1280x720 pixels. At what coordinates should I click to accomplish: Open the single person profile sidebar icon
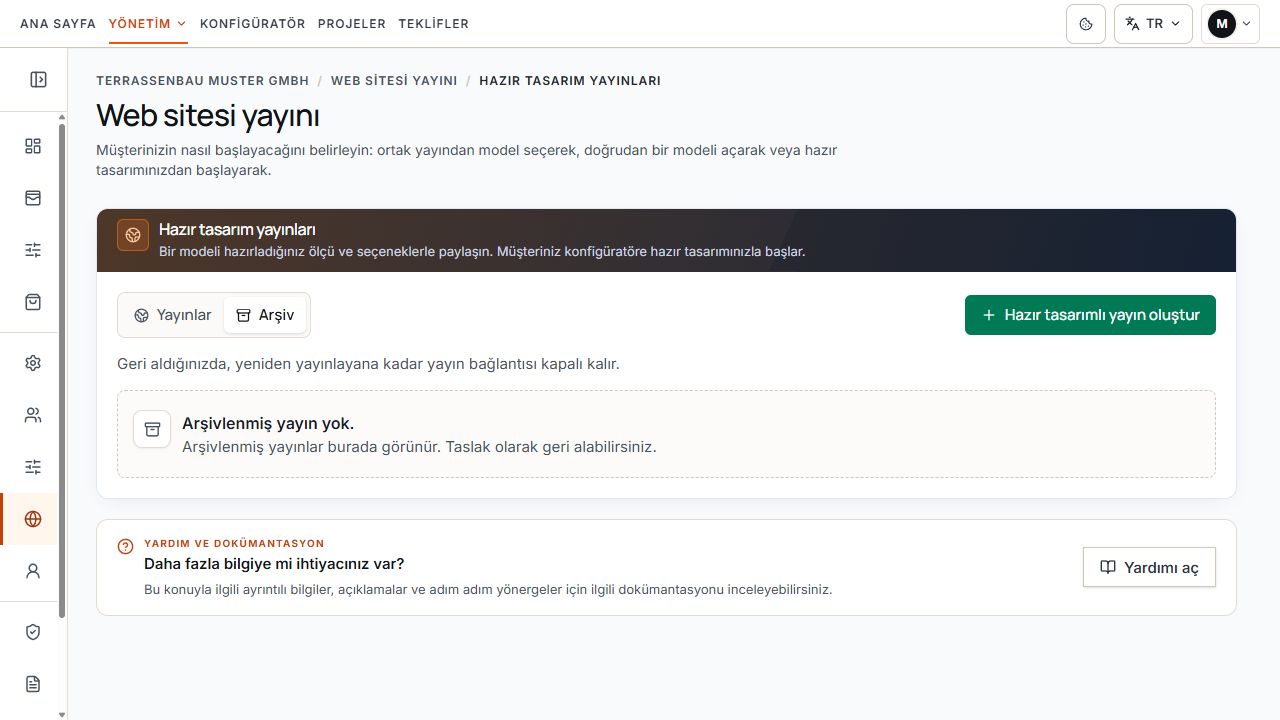(33, 571)
